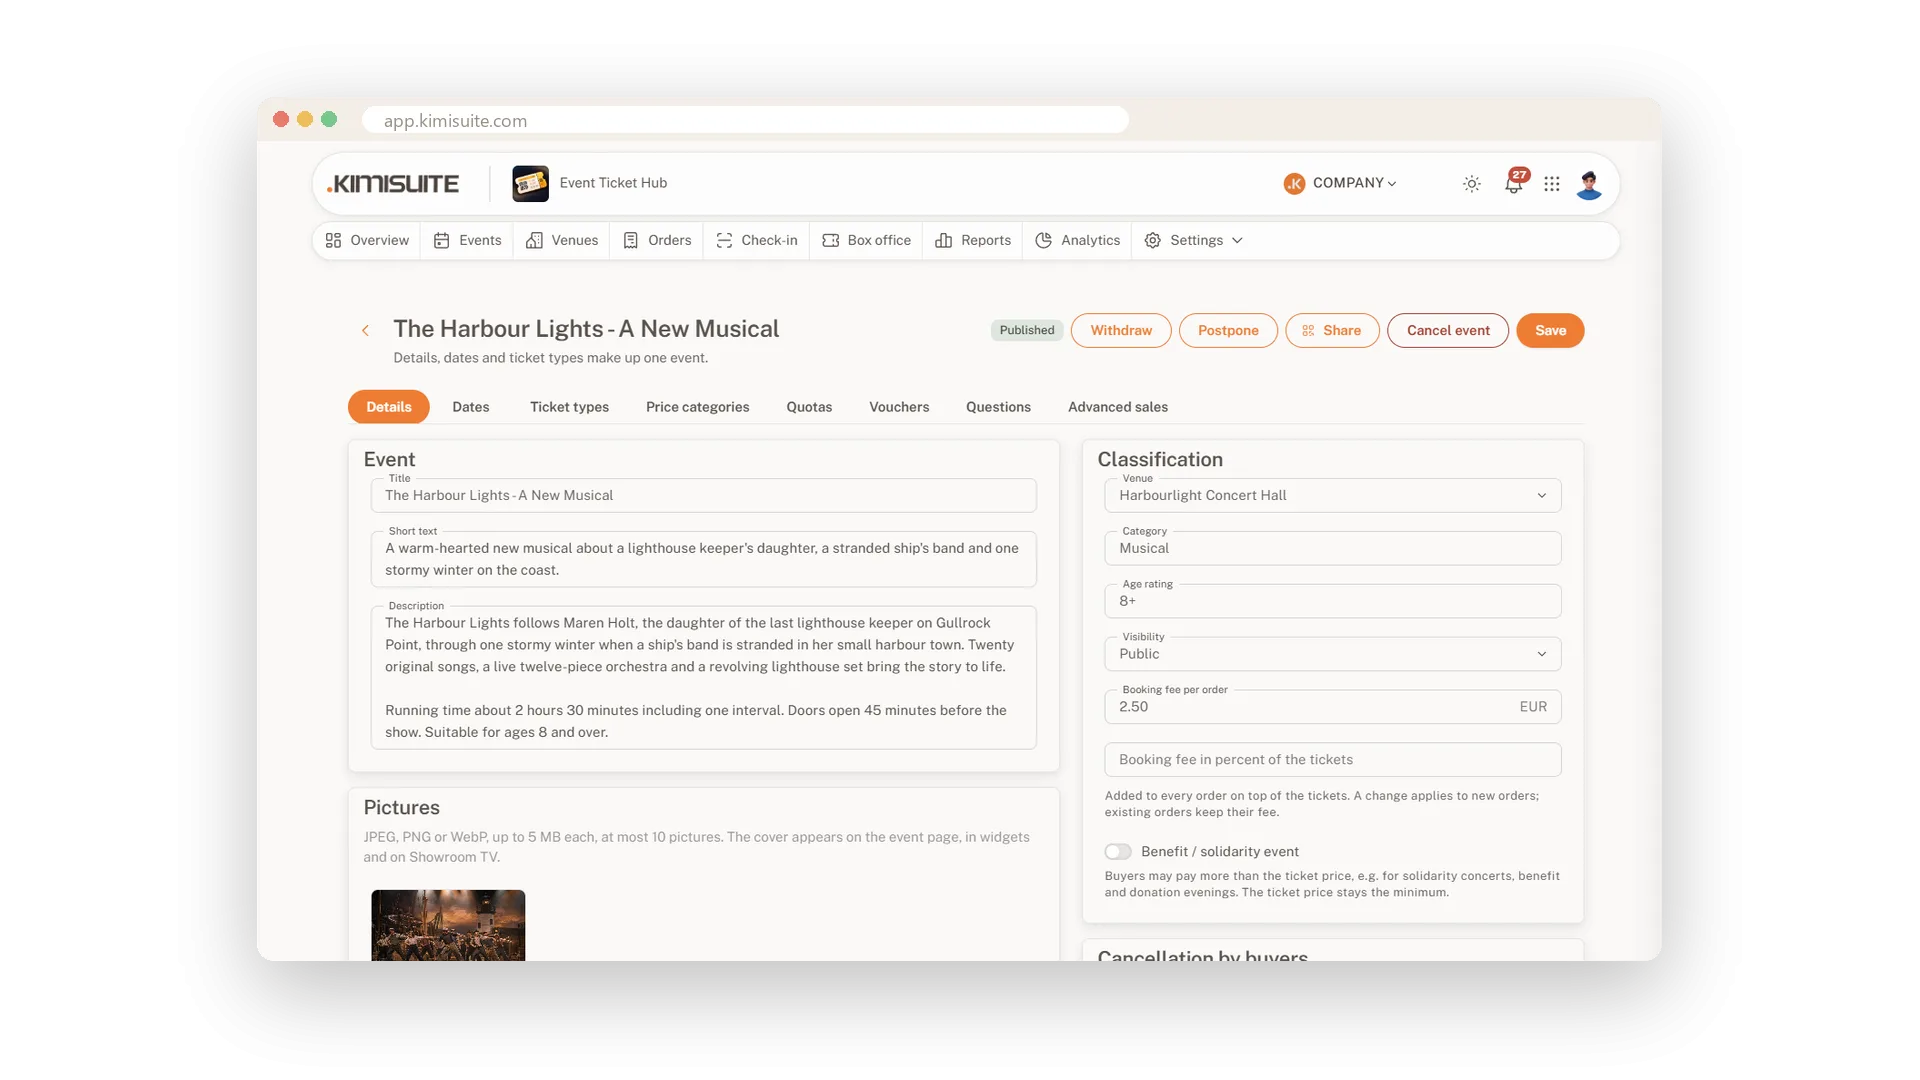
Task: Click the Cancel event button
Action: (1448, 331)
